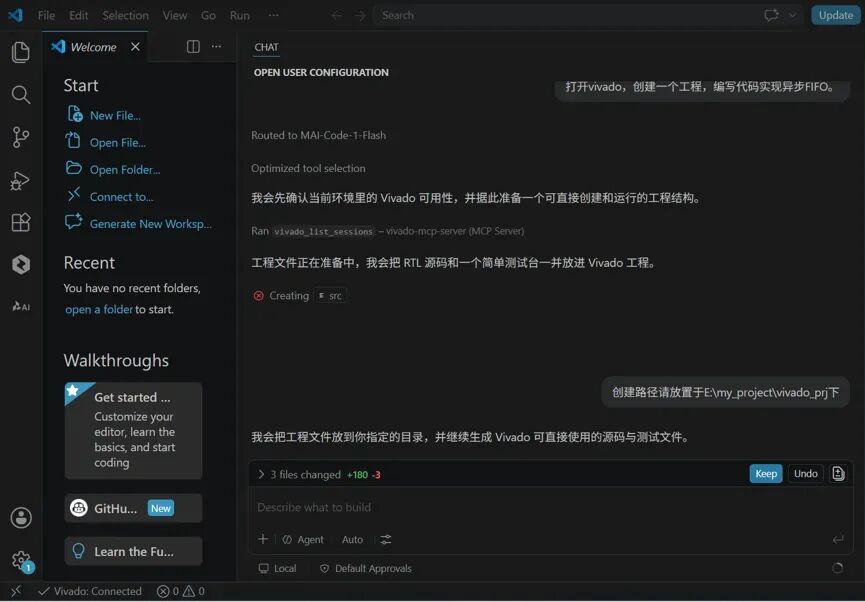Open the Agent mode dropdown
Viewport: 865px width, 602px height.
pos(303,540)
